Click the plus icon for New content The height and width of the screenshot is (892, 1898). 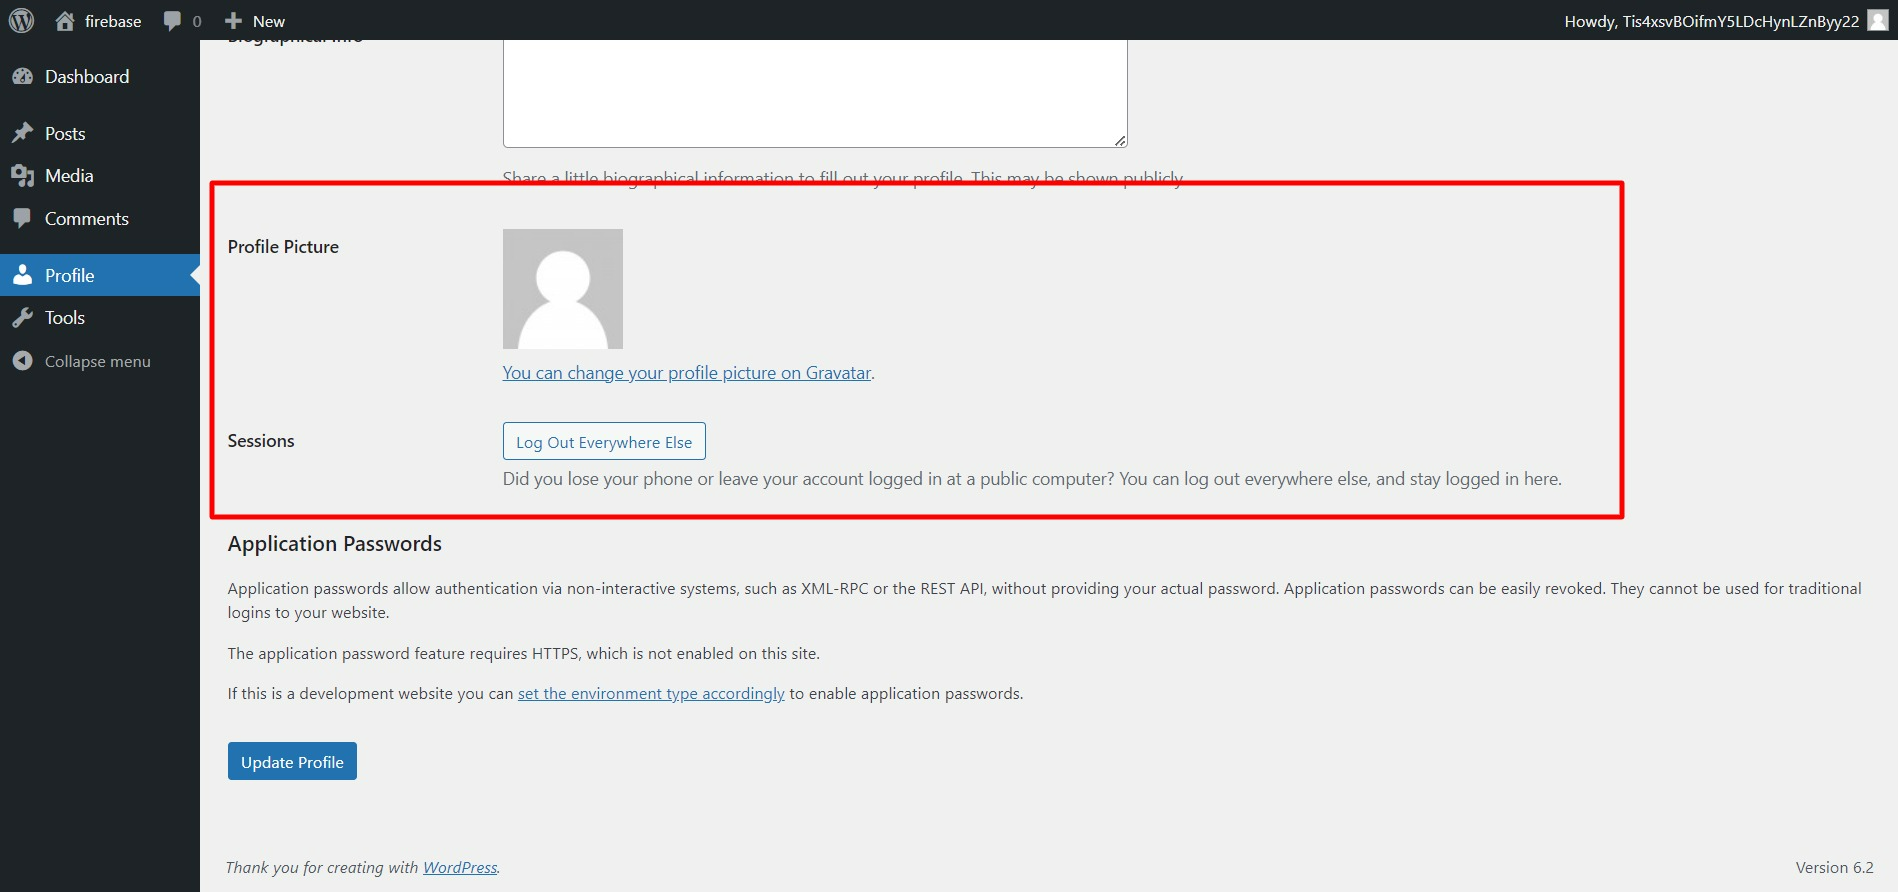click(x=234, y=21)
